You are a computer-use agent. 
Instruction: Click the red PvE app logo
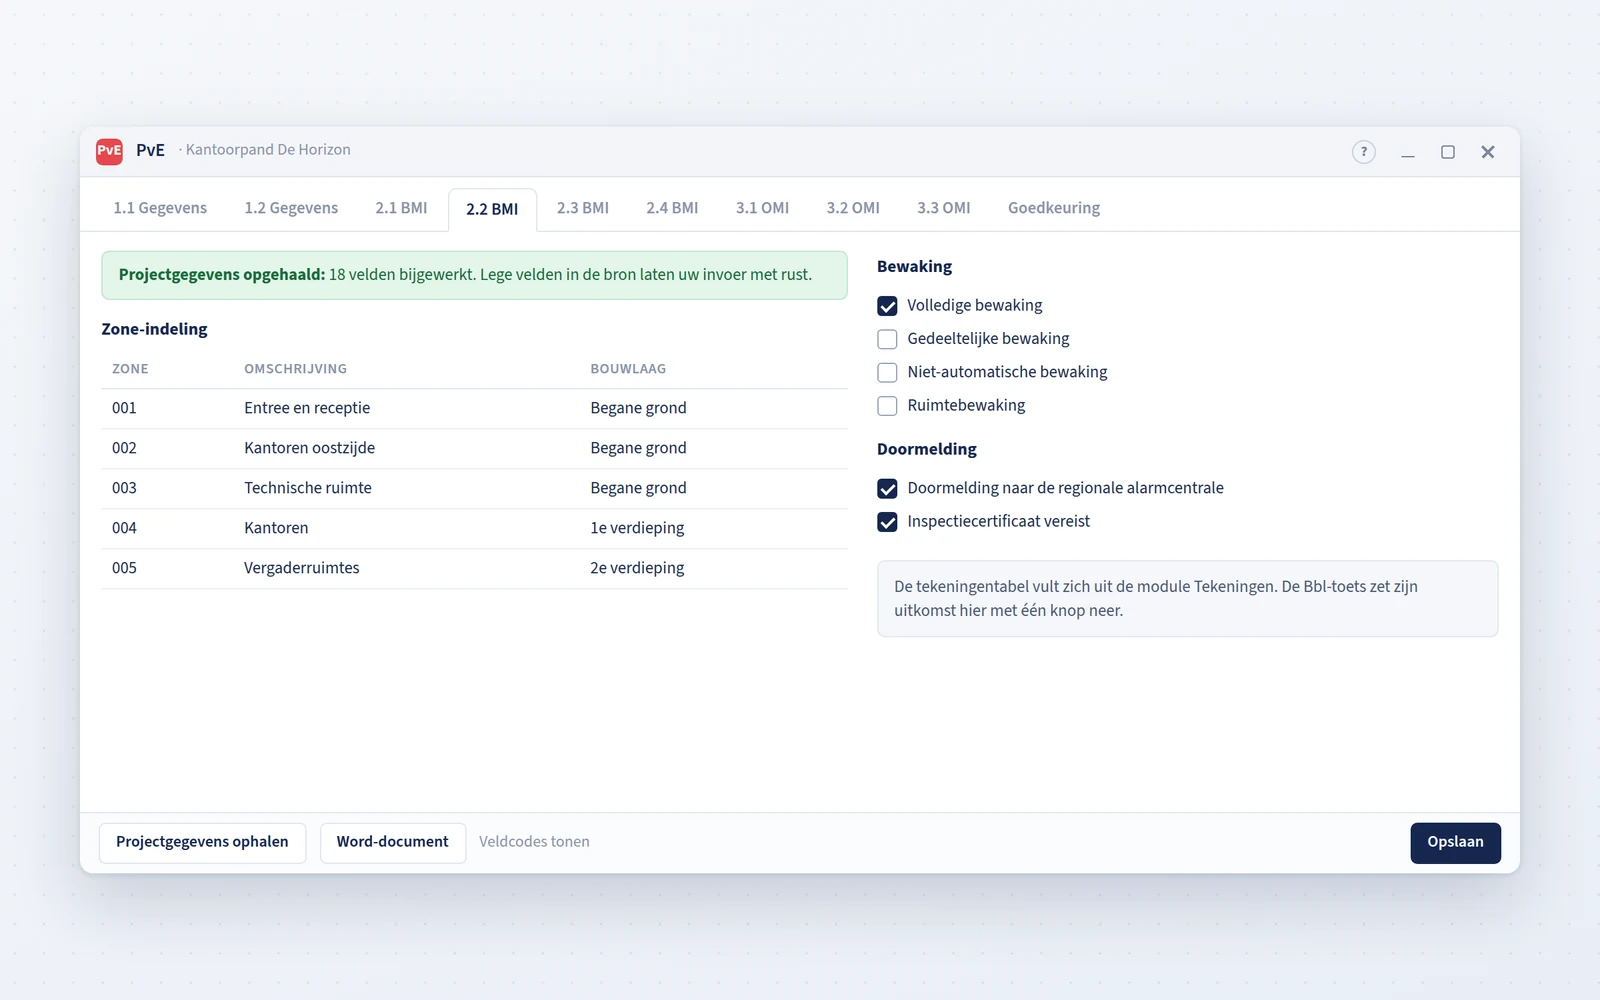click(109, 151)
